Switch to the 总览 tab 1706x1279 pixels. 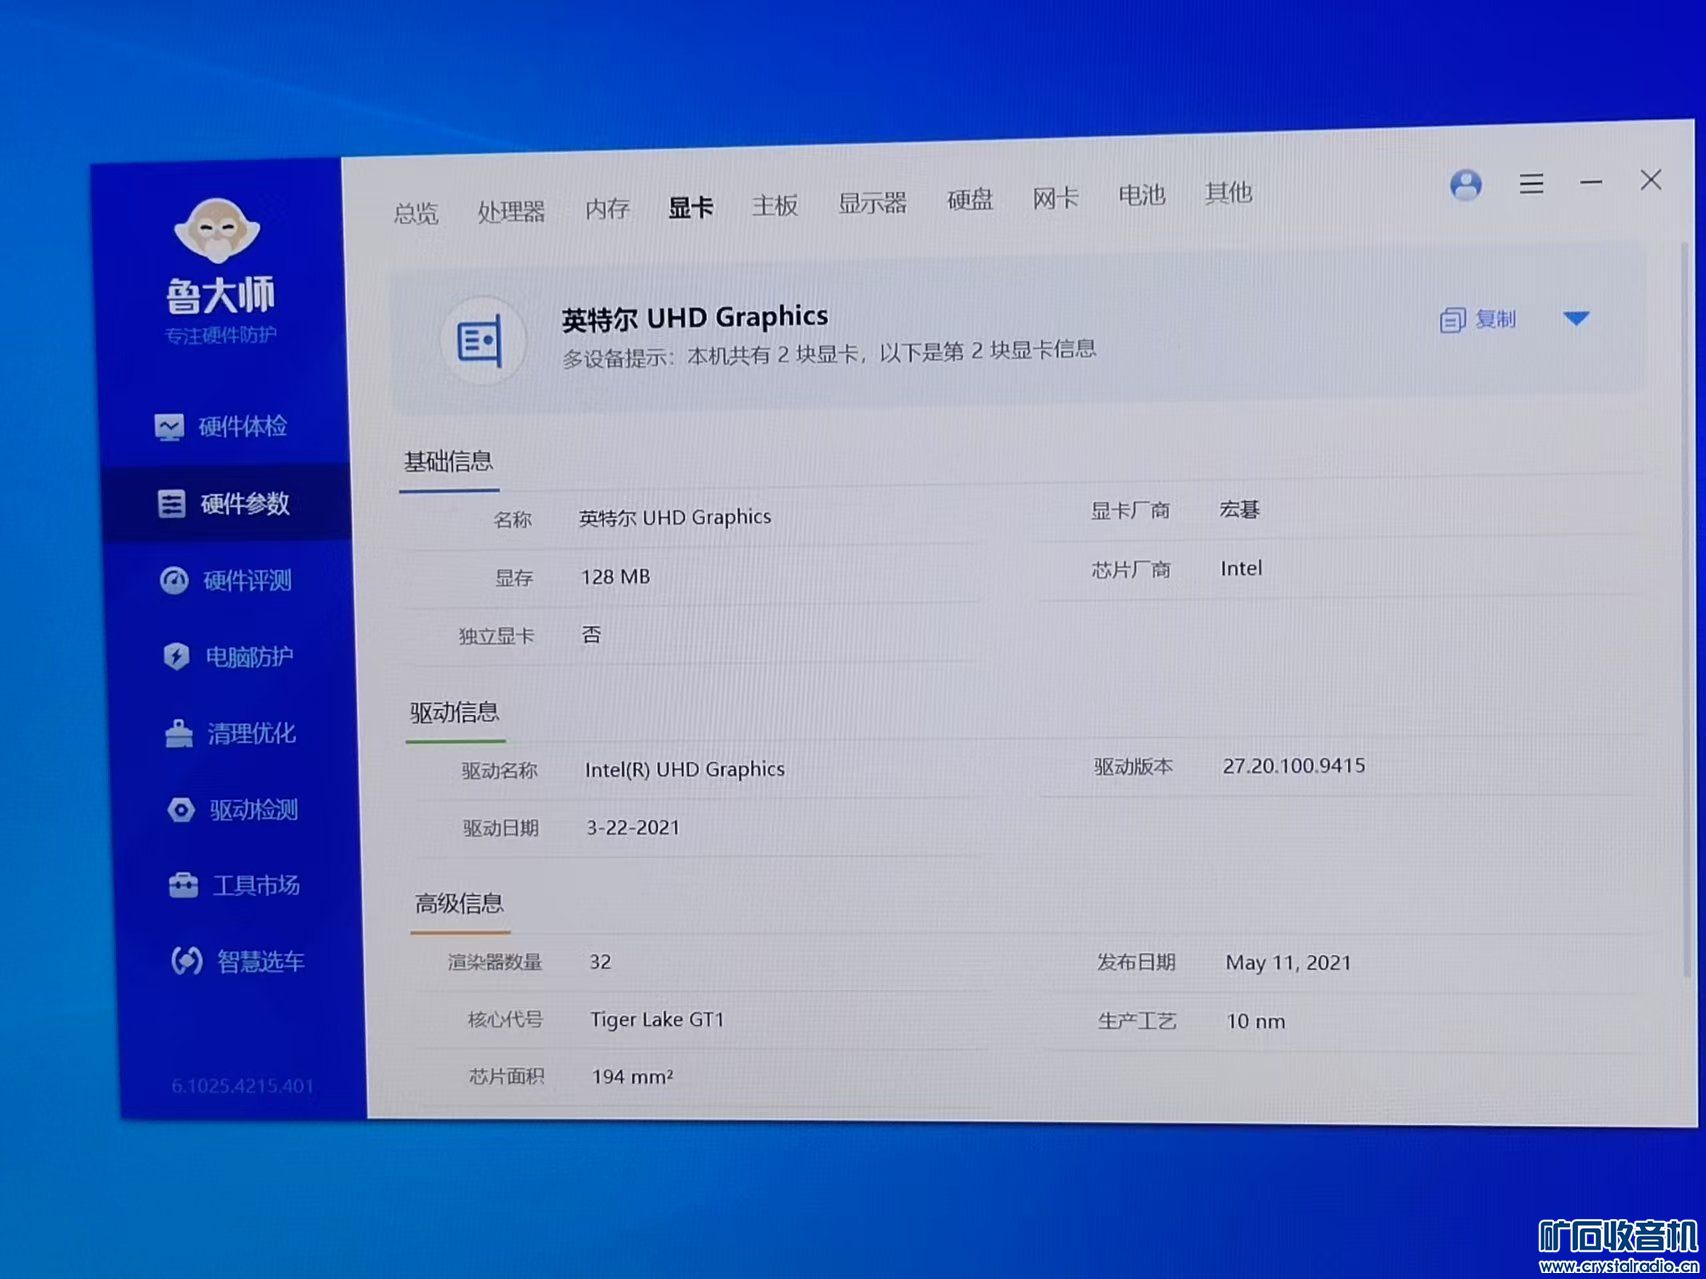click(416, 213)
